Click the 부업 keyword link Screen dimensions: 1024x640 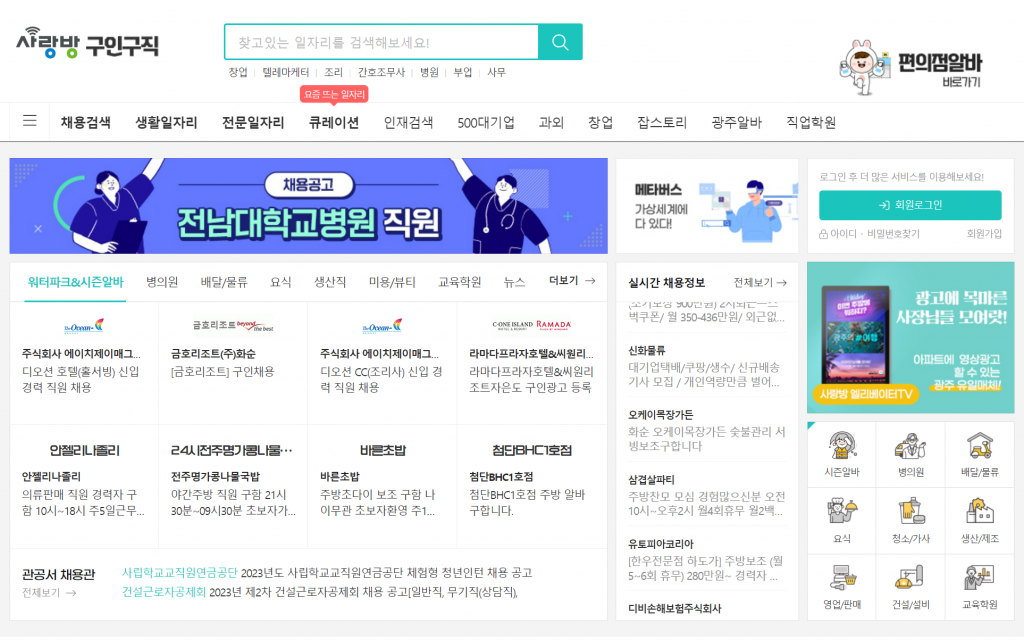tap(463, 72)
